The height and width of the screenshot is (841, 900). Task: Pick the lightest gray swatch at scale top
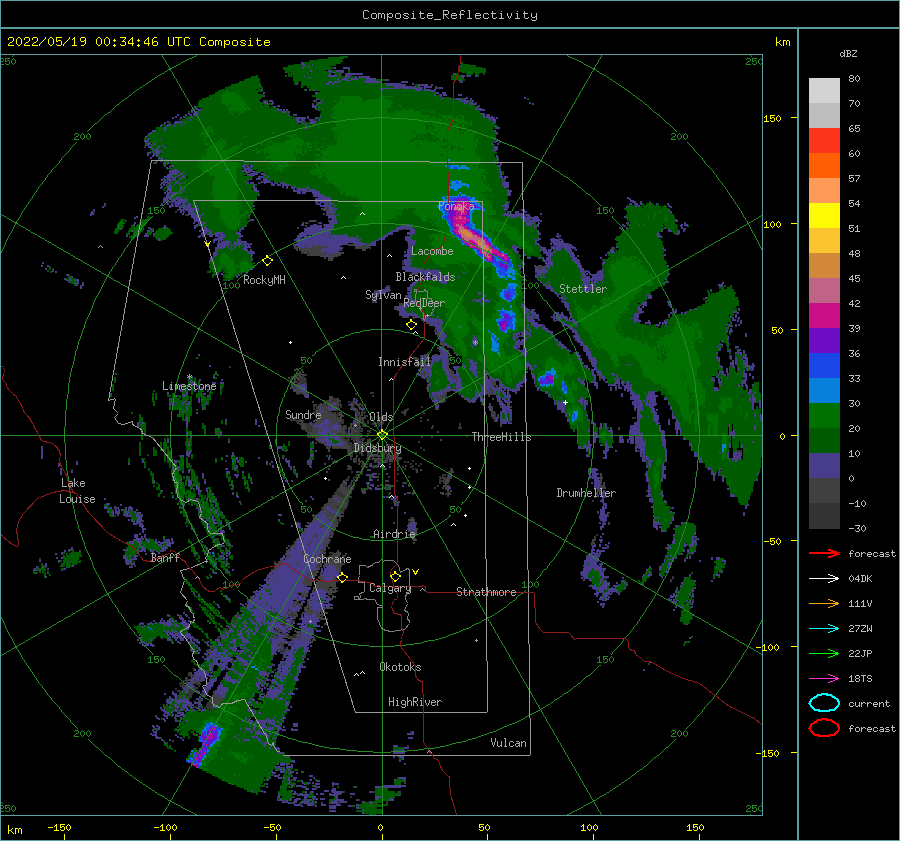[824, 91]
